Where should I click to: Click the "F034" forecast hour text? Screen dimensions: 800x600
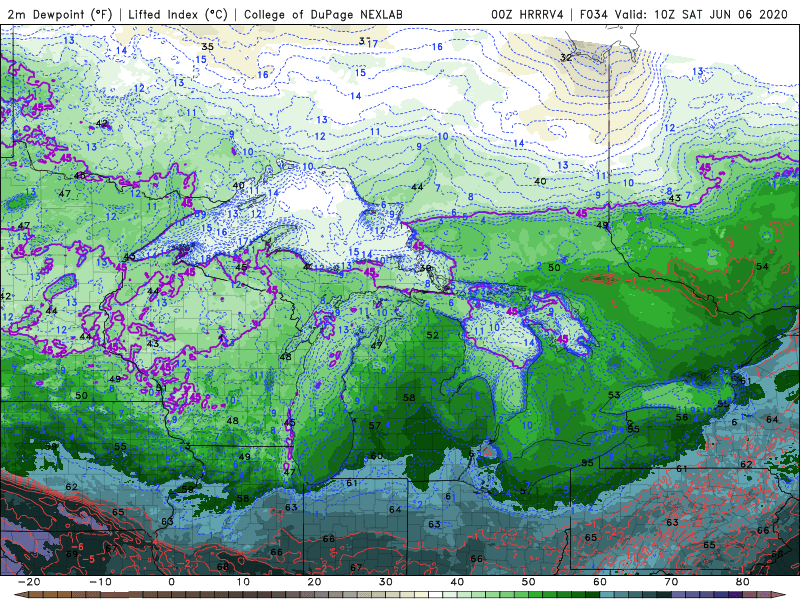(x=594, y=14)
